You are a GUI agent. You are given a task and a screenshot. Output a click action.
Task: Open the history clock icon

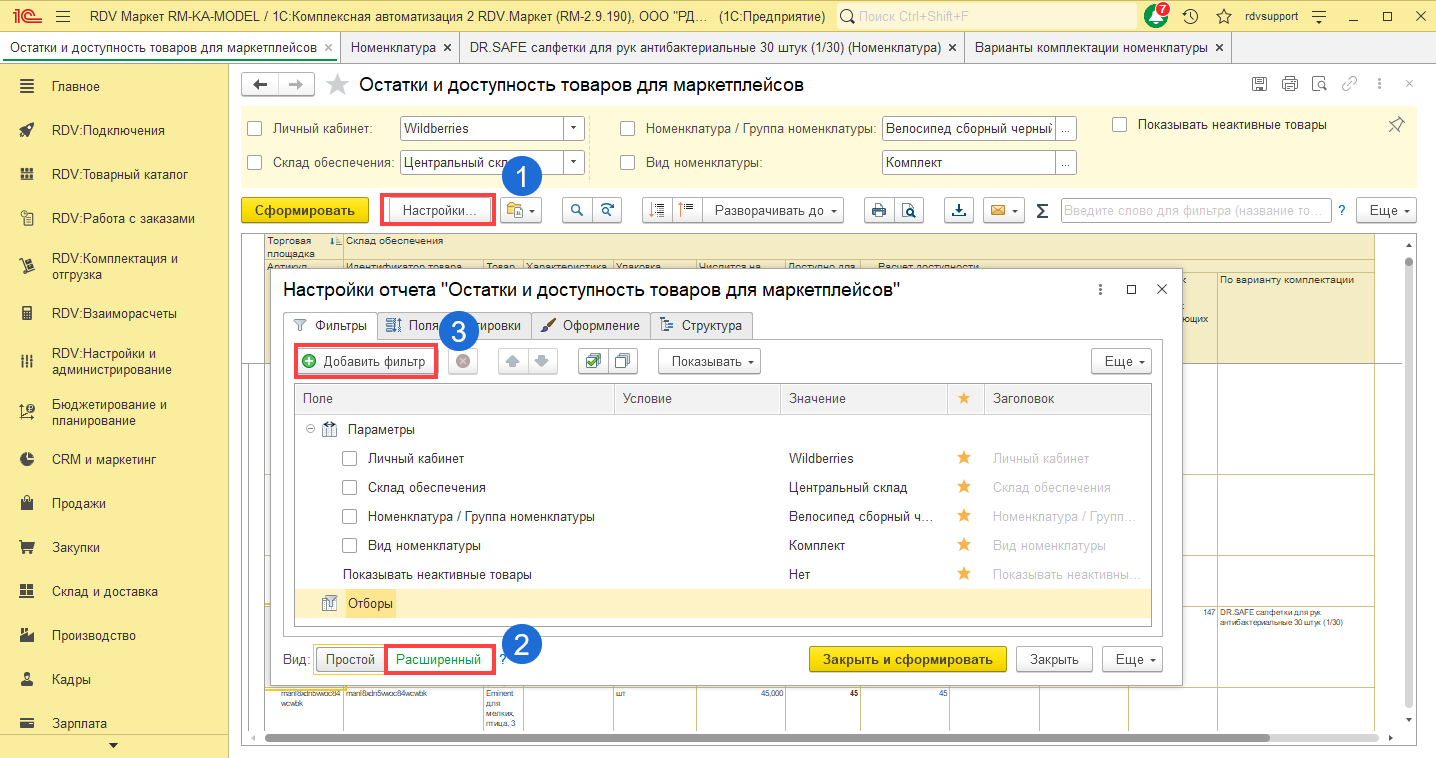coord(1190,17)
